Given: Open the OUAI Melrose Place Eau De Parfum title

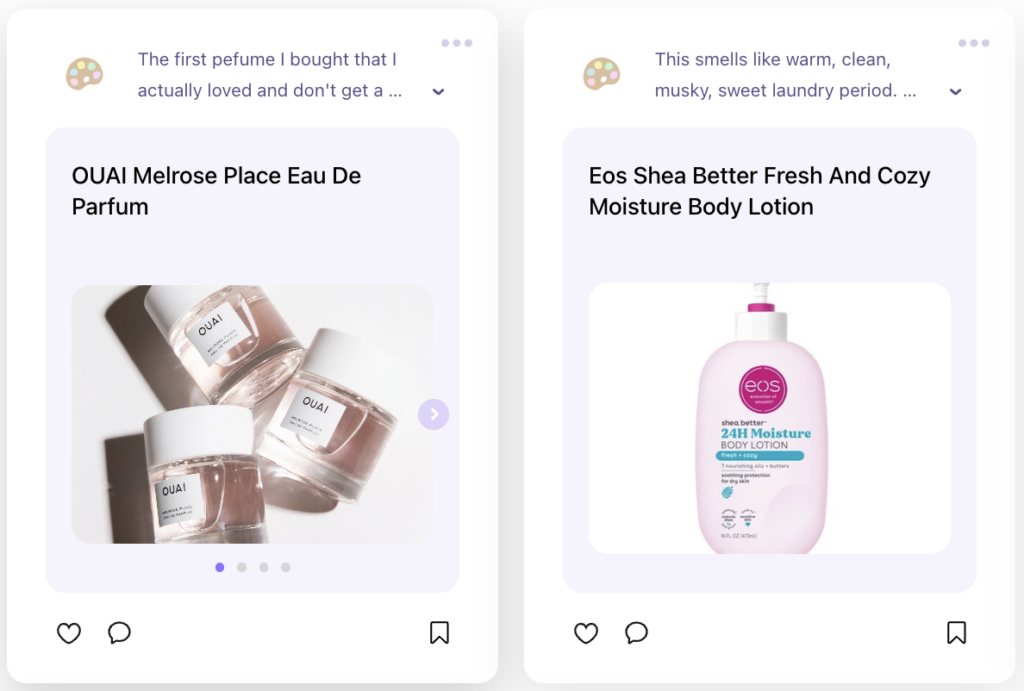Looking at the screenshot, I should click(216, 191).
